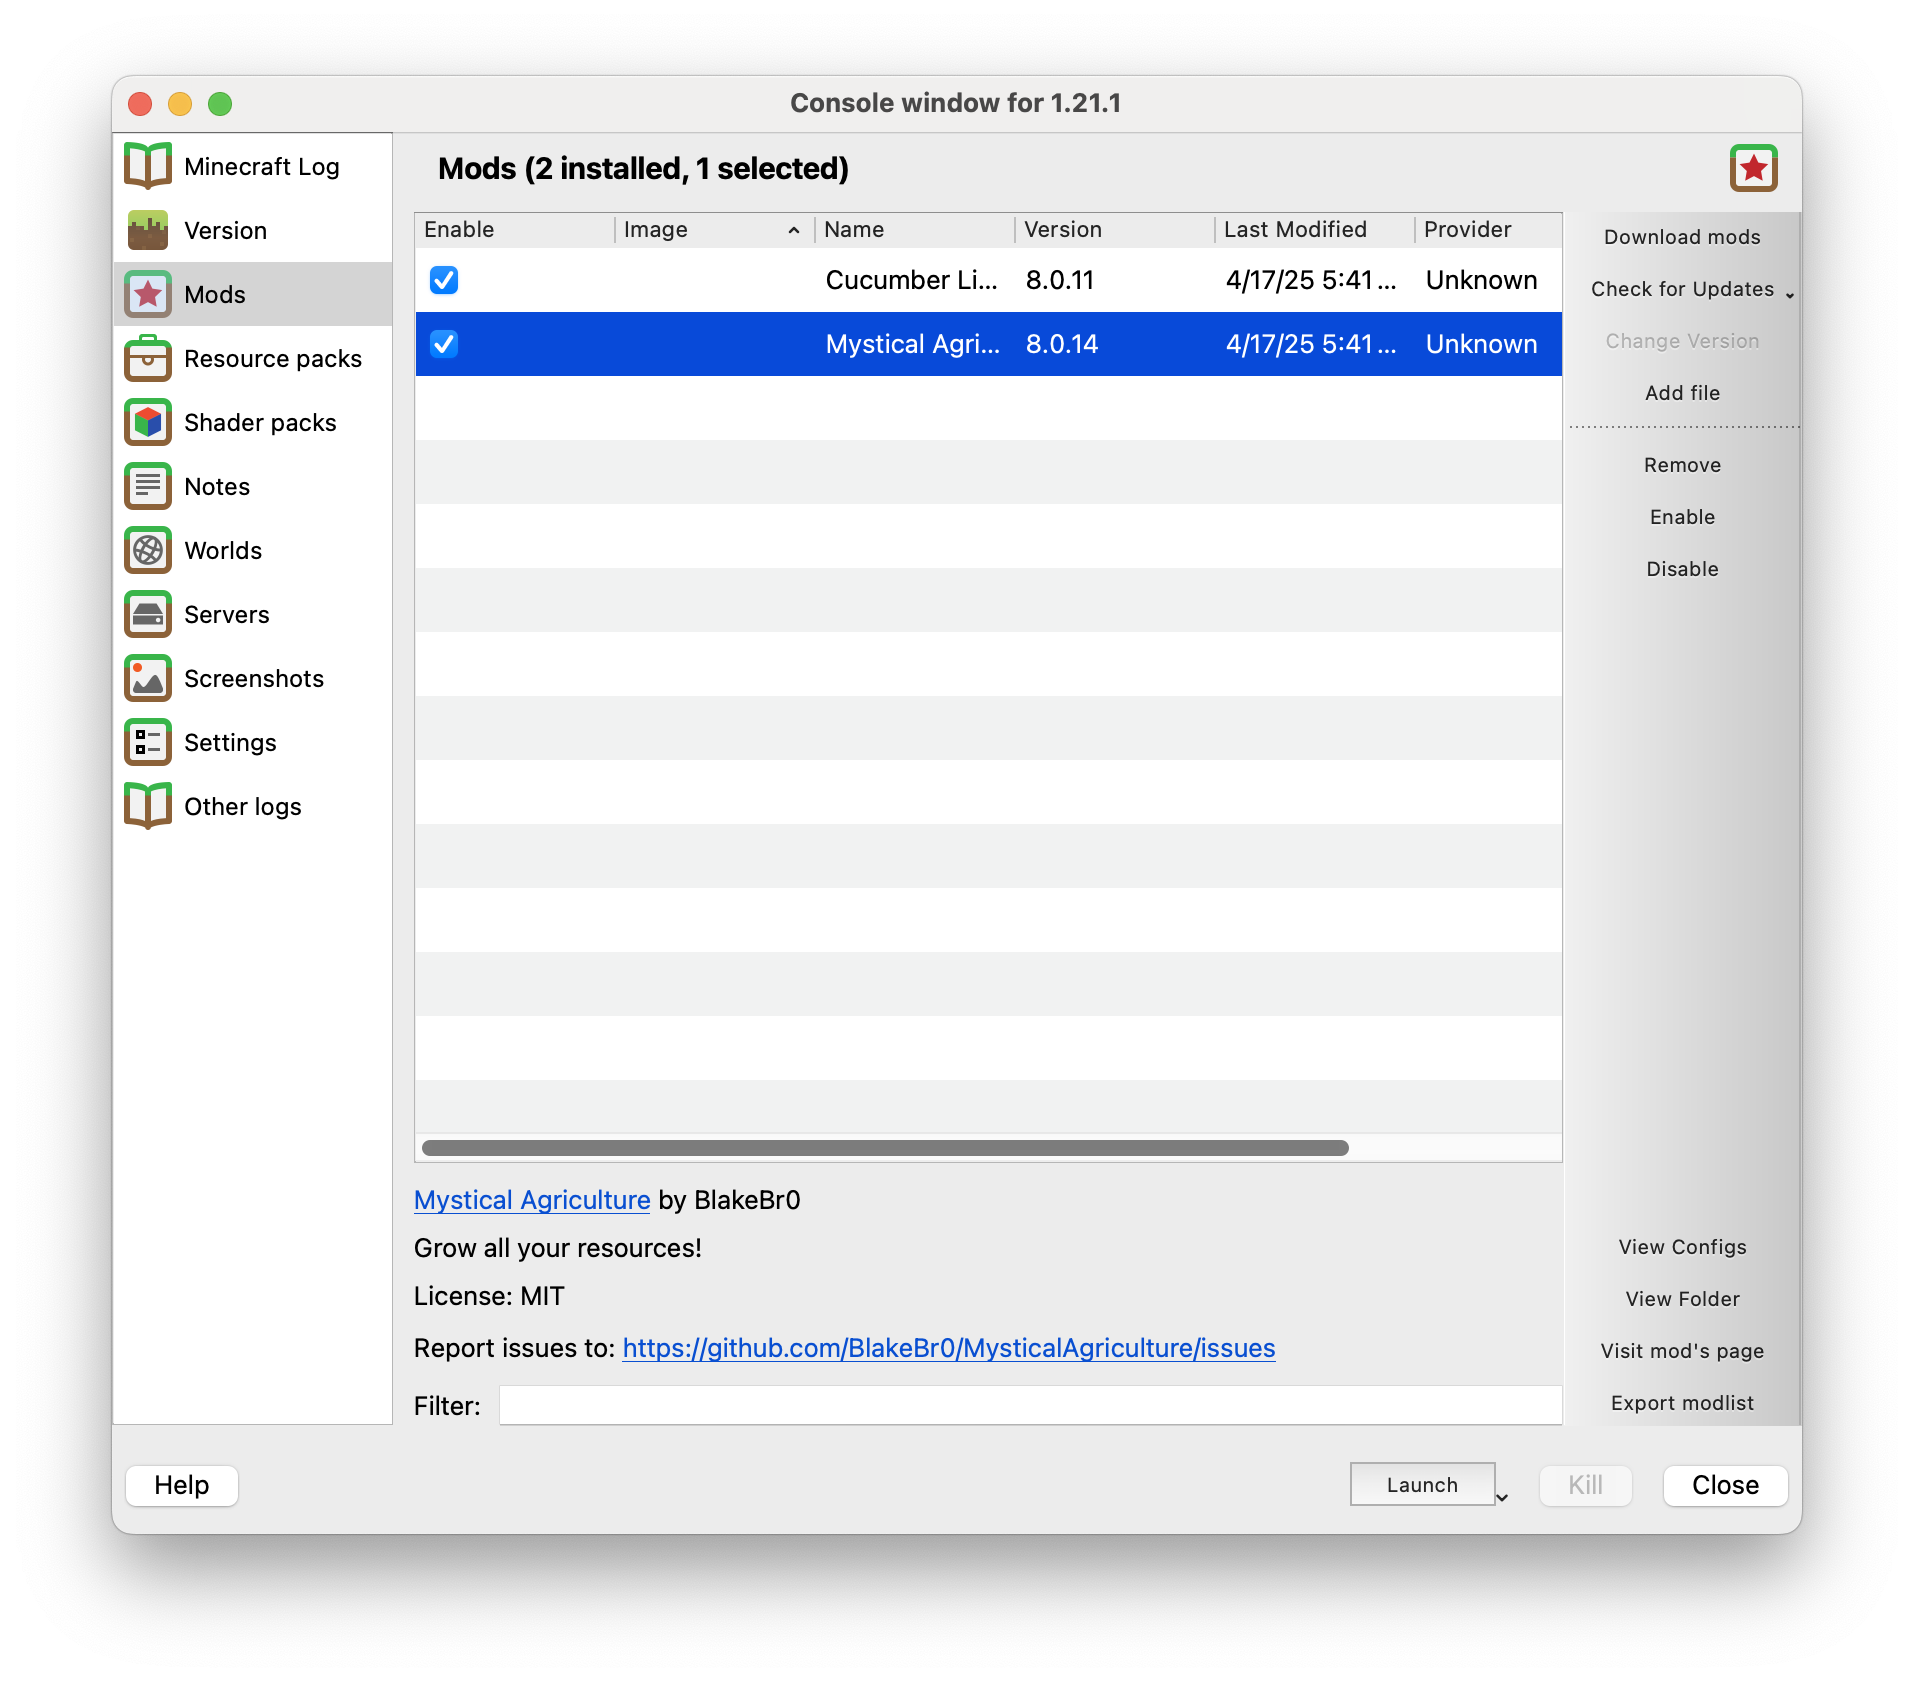Select the Resource packs icon

(x=148, y=358)
